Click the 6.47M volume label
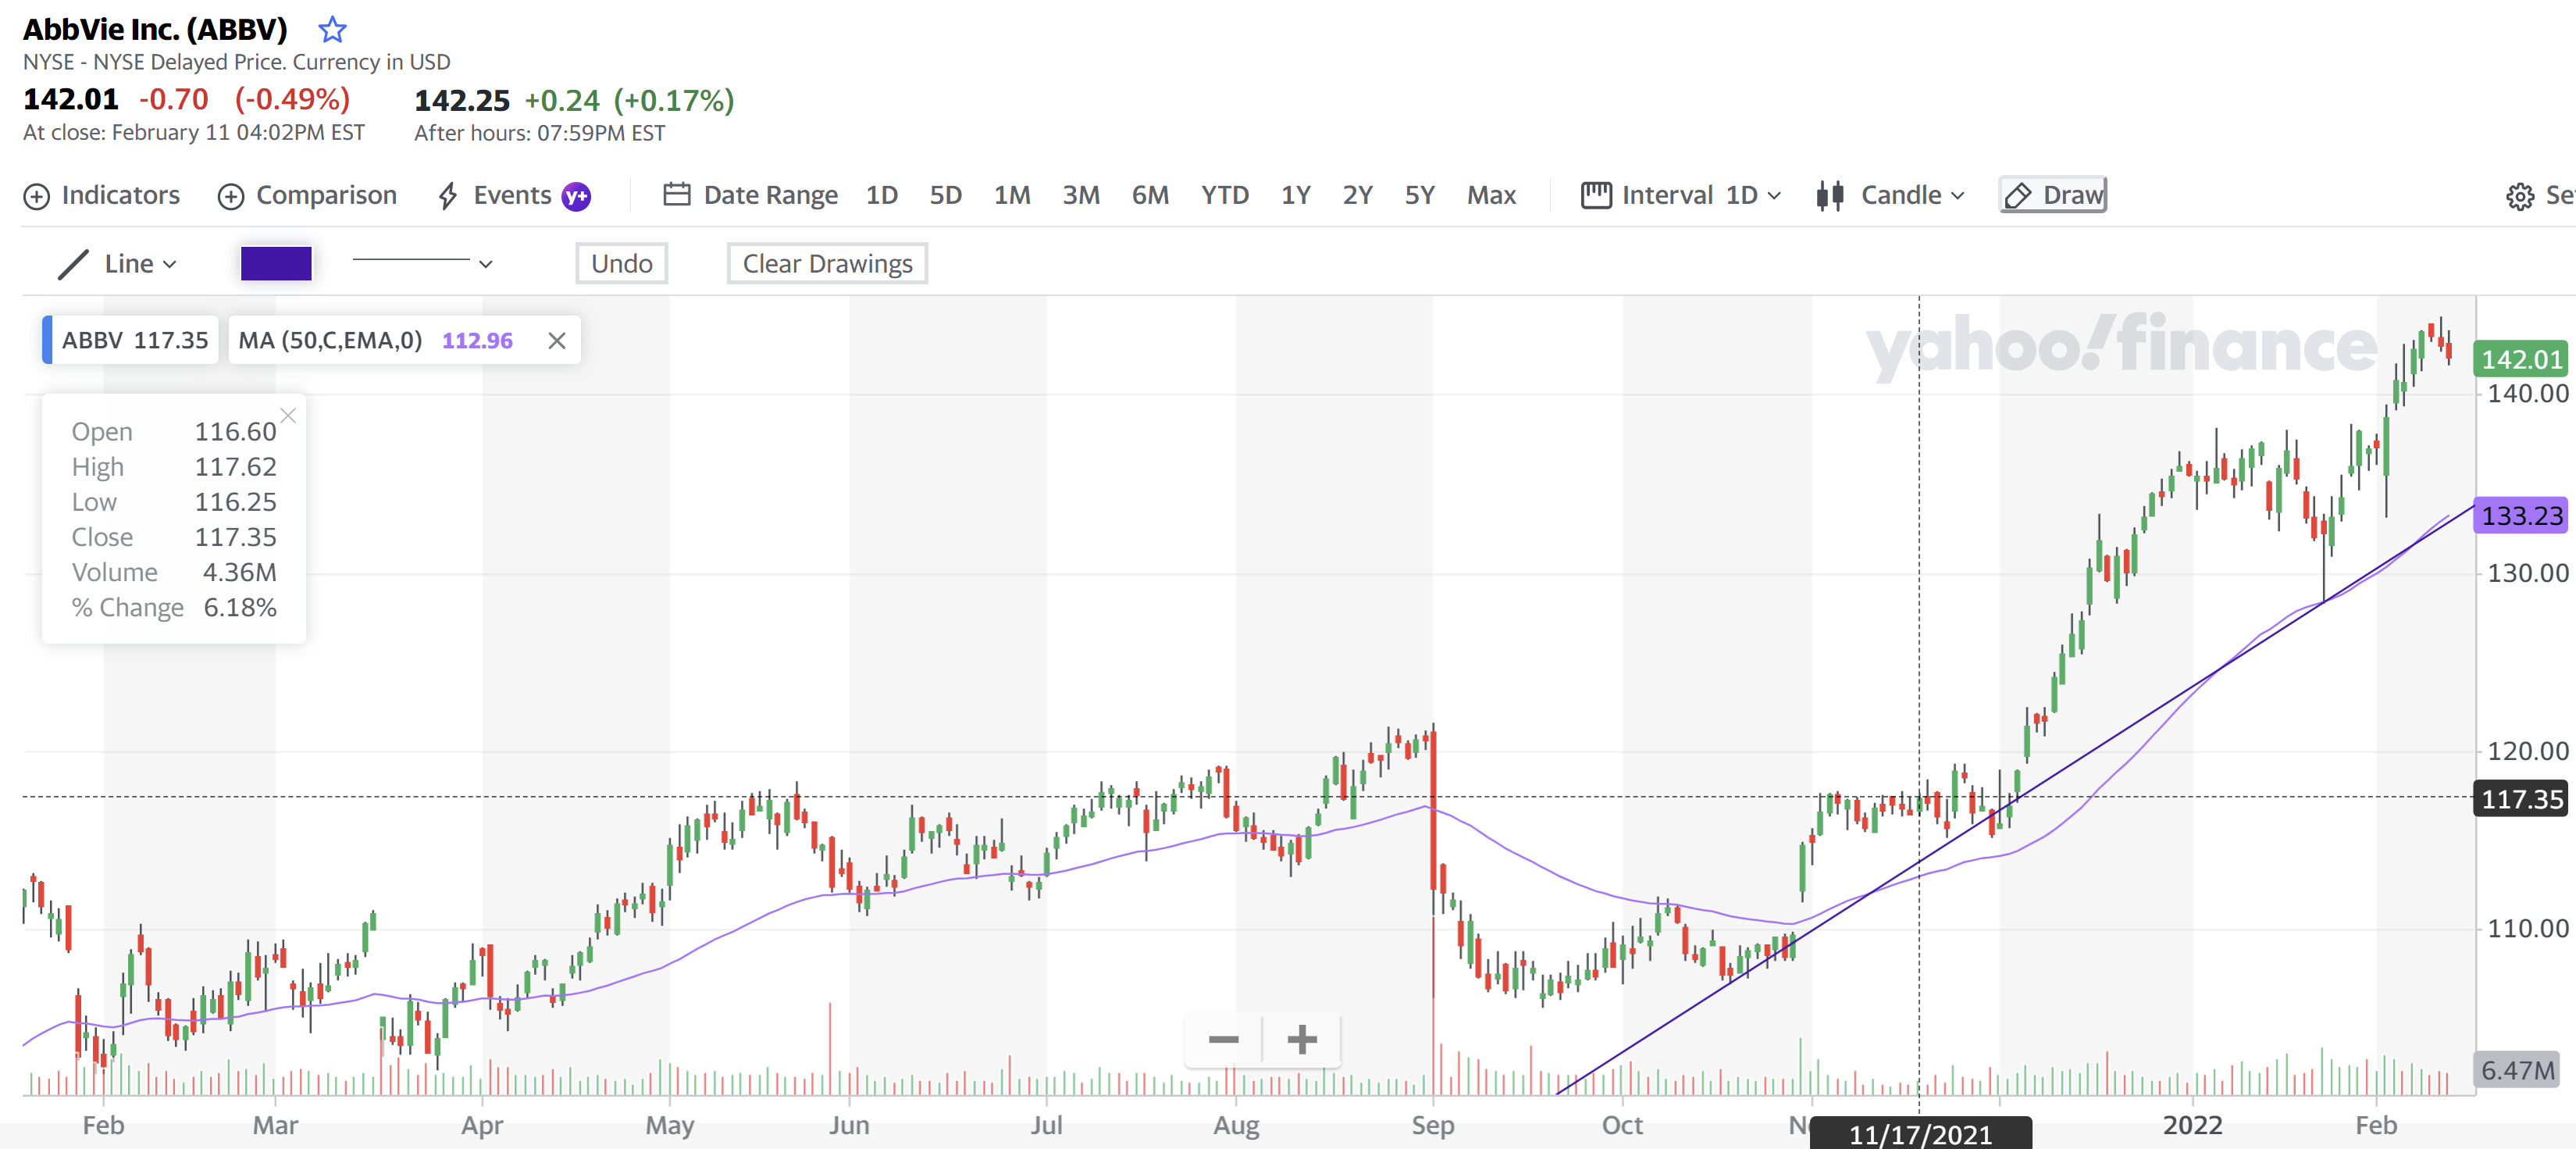This screenshot has height=1149, width=2576. (x=2516, y=1070)
